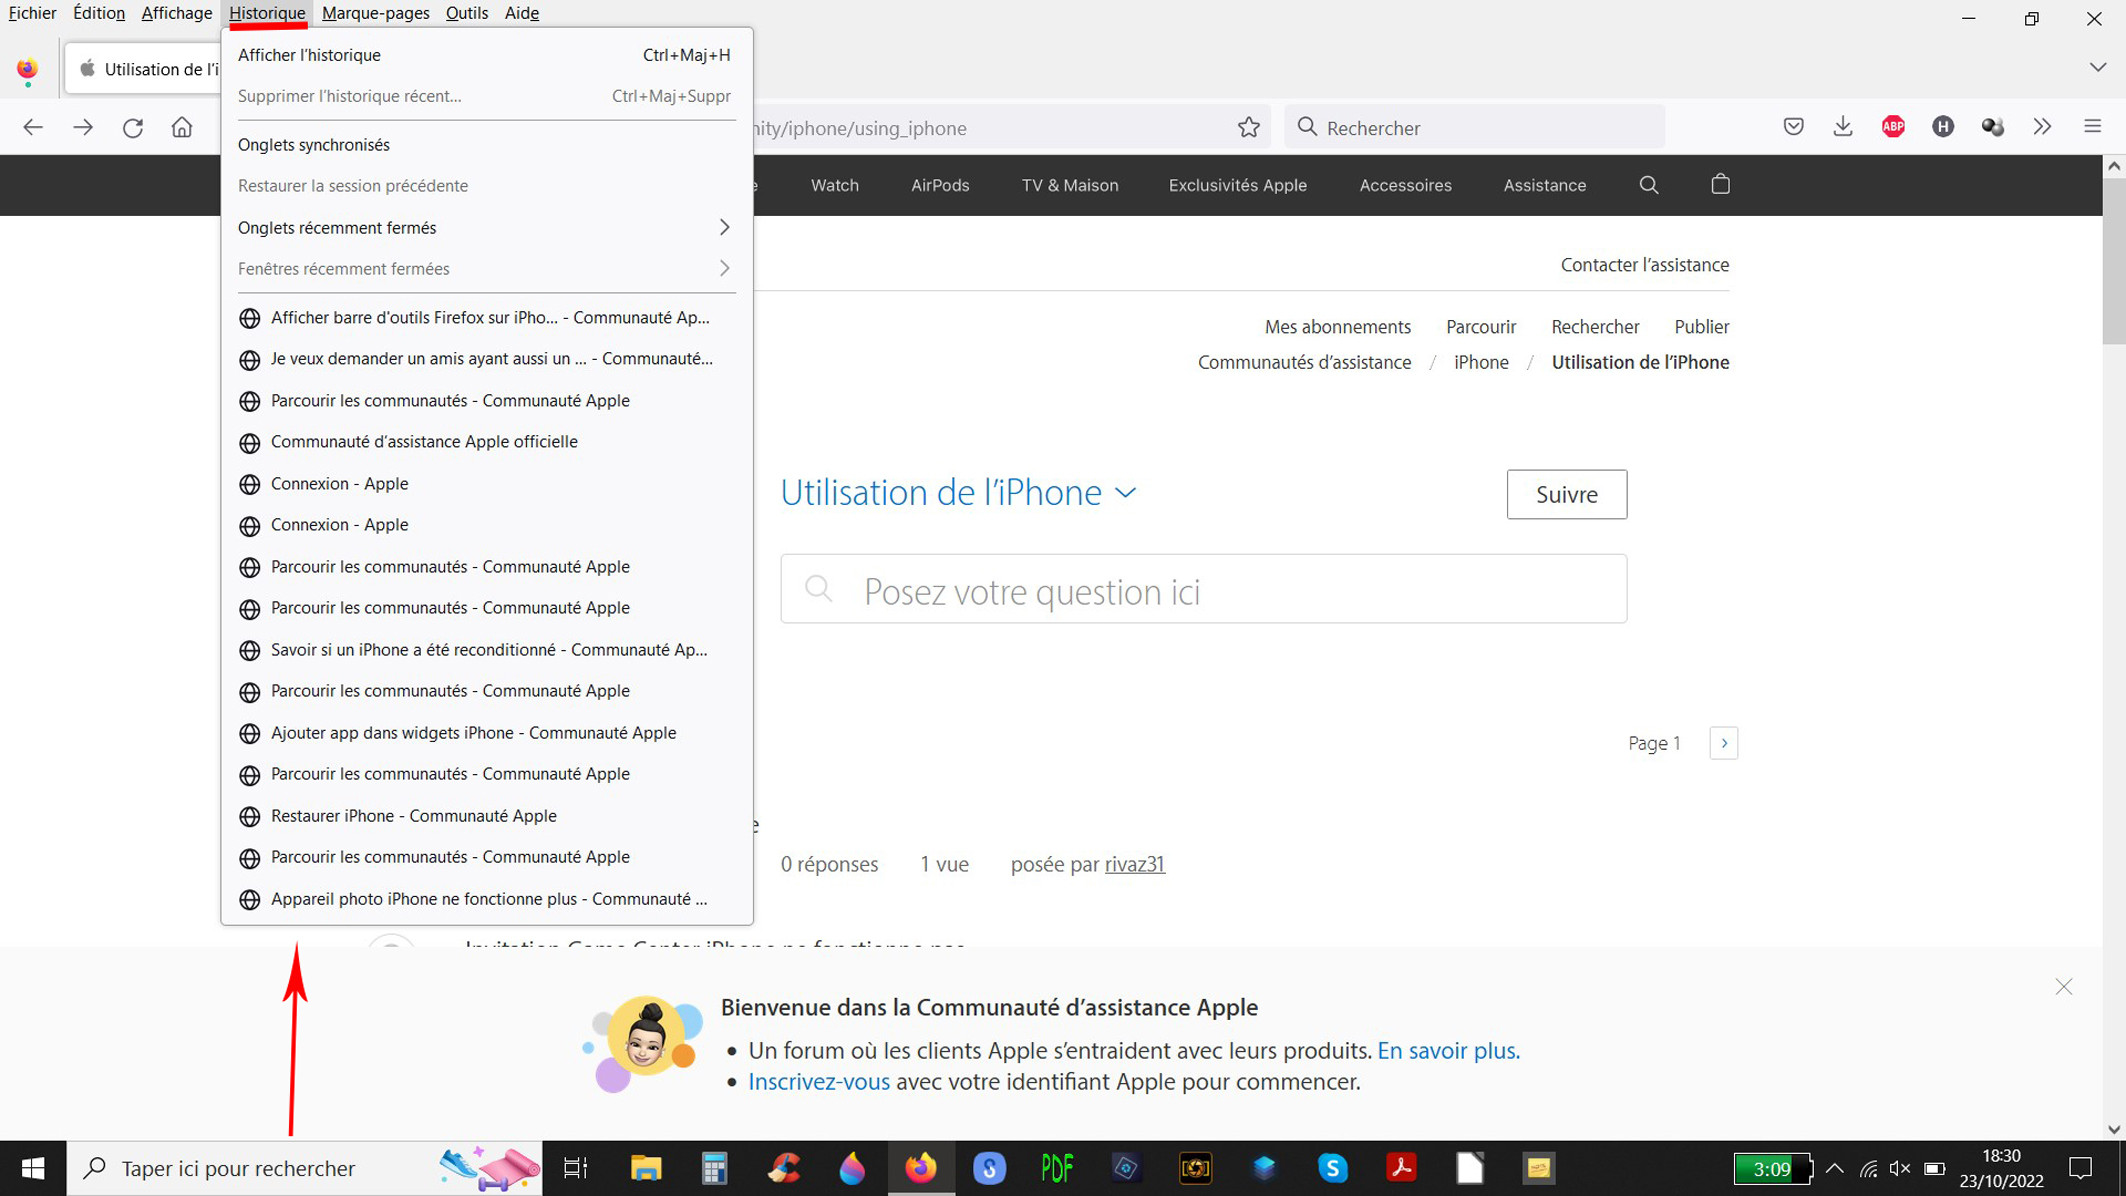The image size is (2126, 1196).
Task: List all tabs with tab-bar chevron
Action: (2097, 68)
